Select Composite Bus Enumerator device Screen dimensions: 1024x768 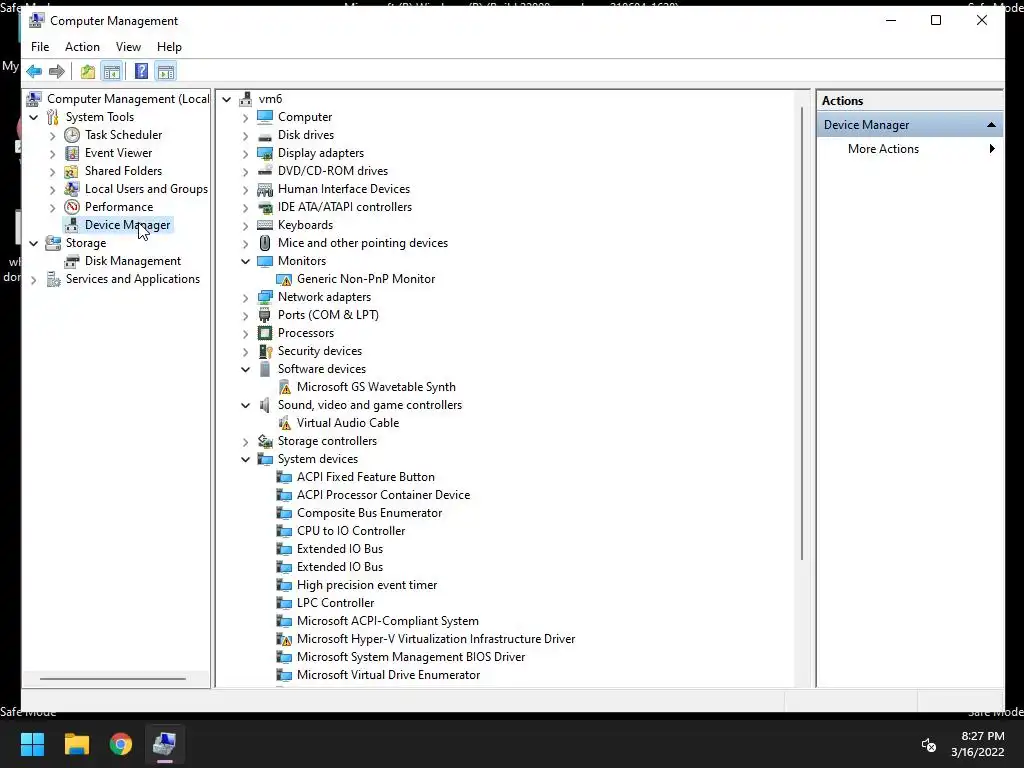point(370,513)
